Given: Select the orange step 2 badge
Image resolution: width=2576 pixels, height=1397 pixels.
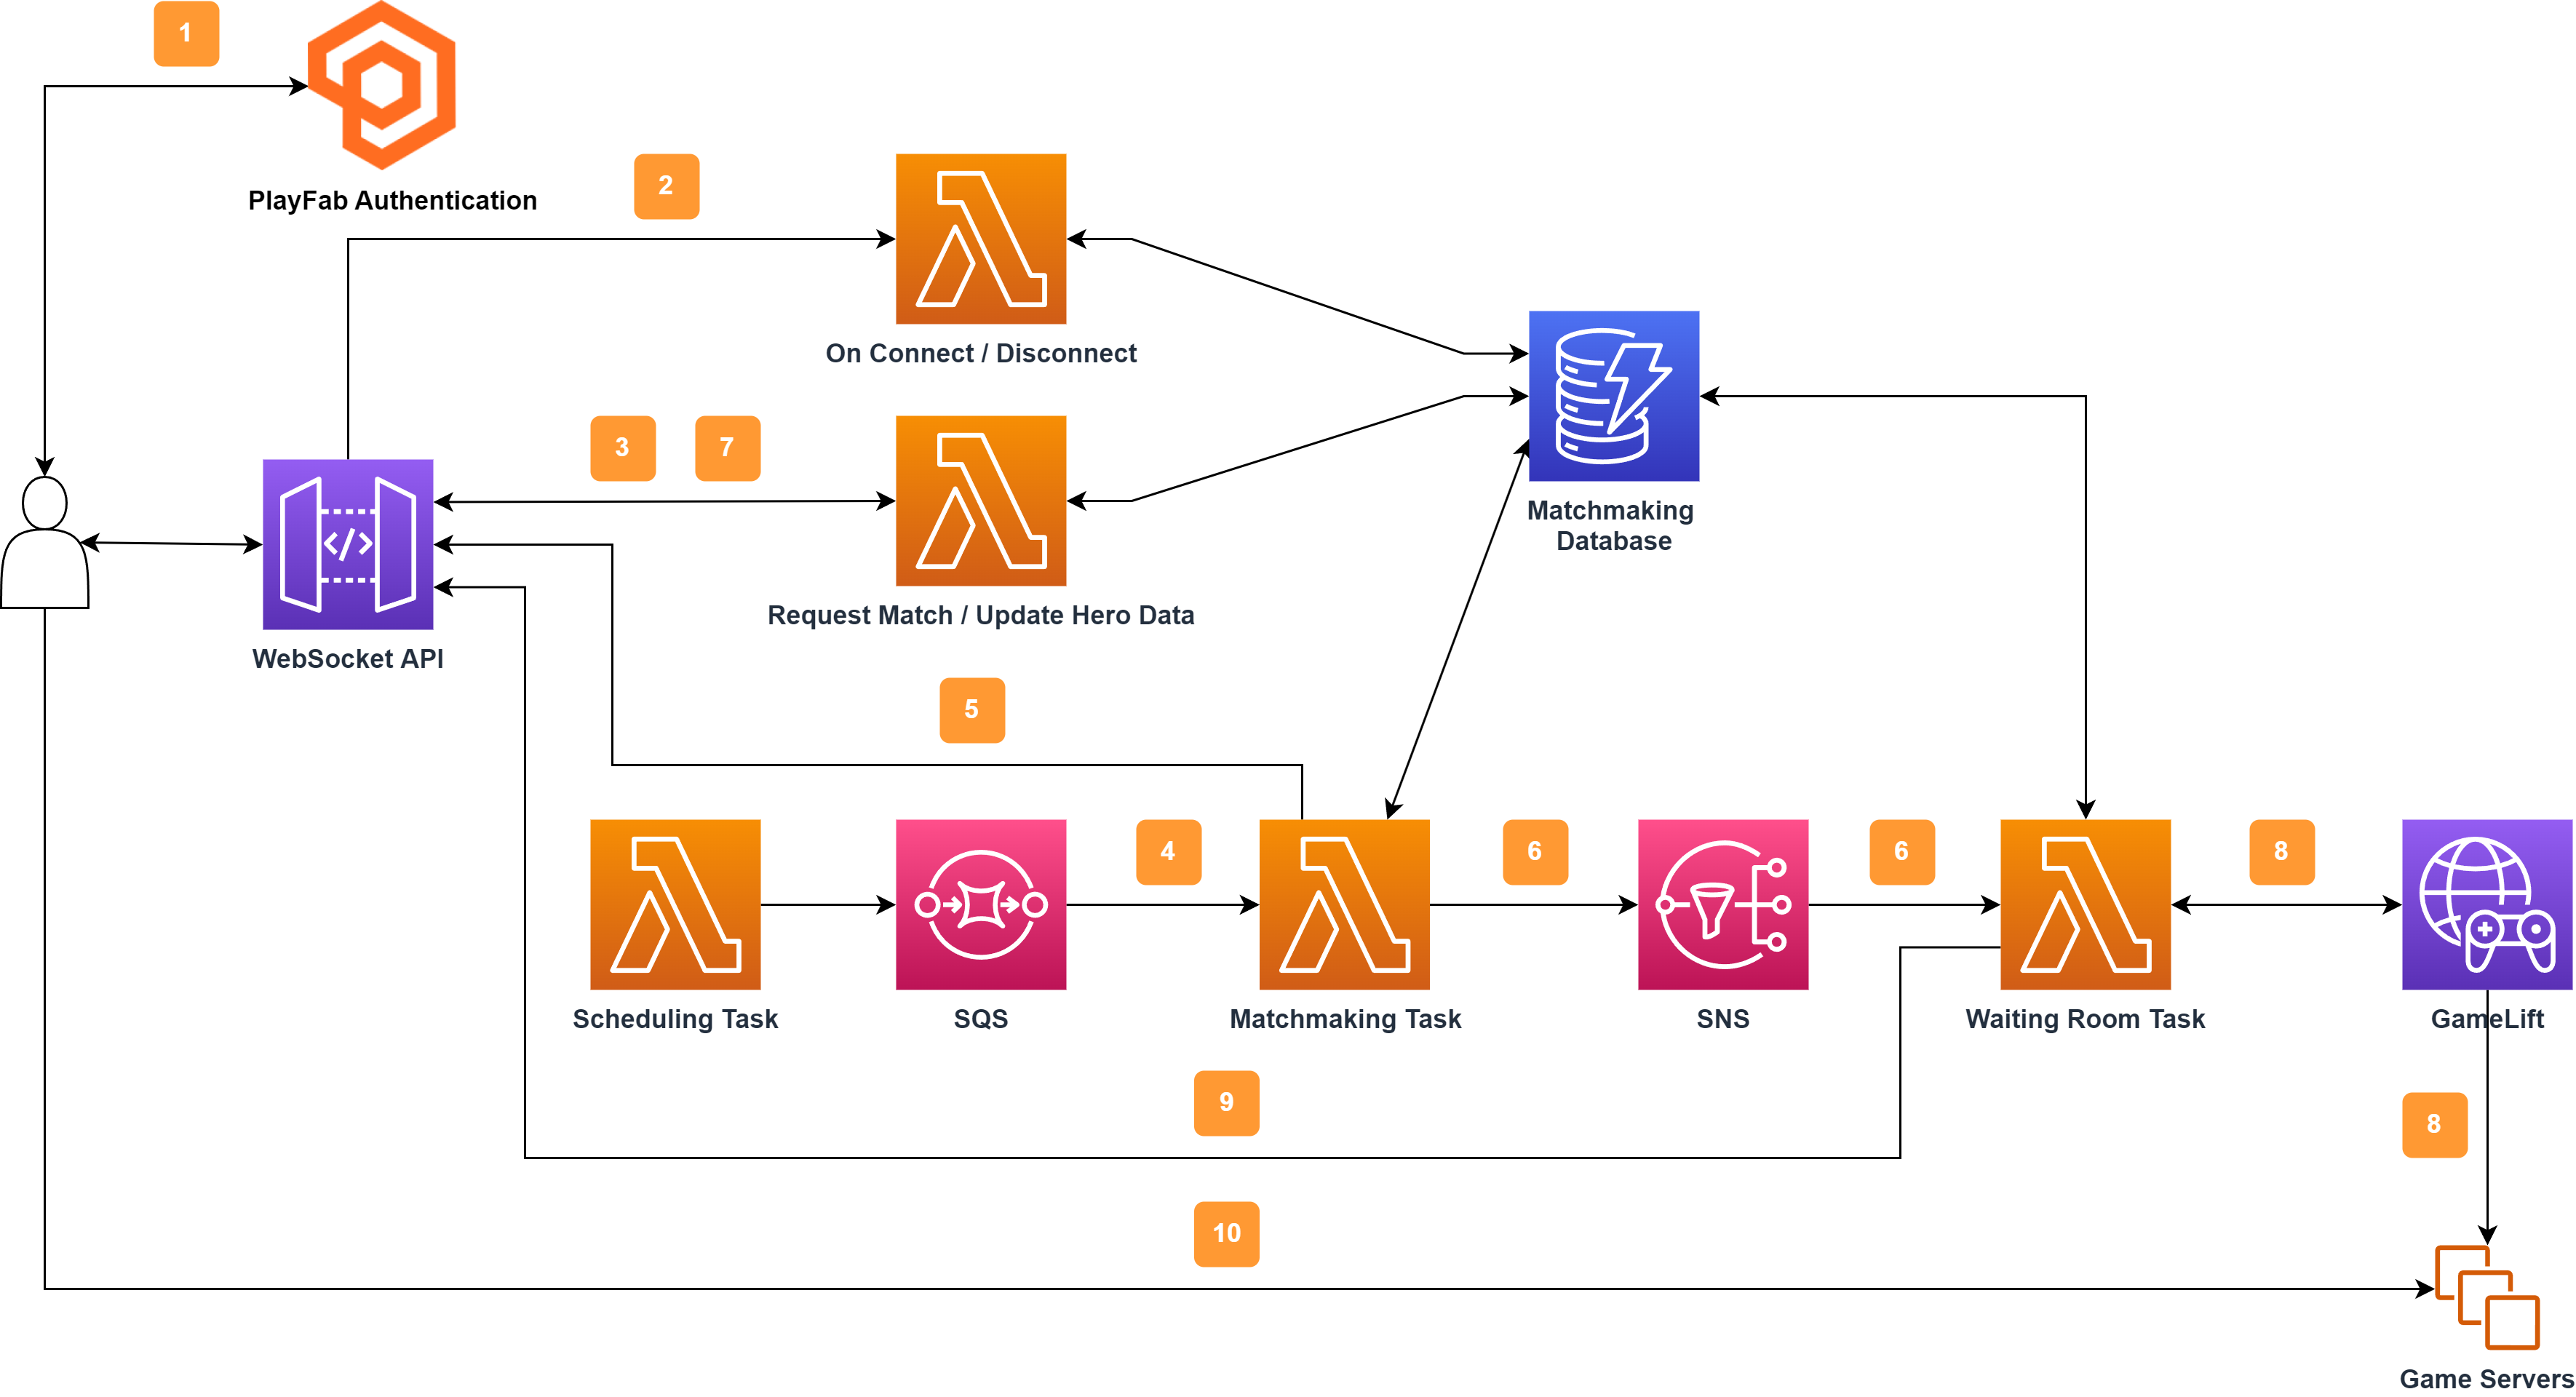Looking at the screenshot, I should point(666,186).
